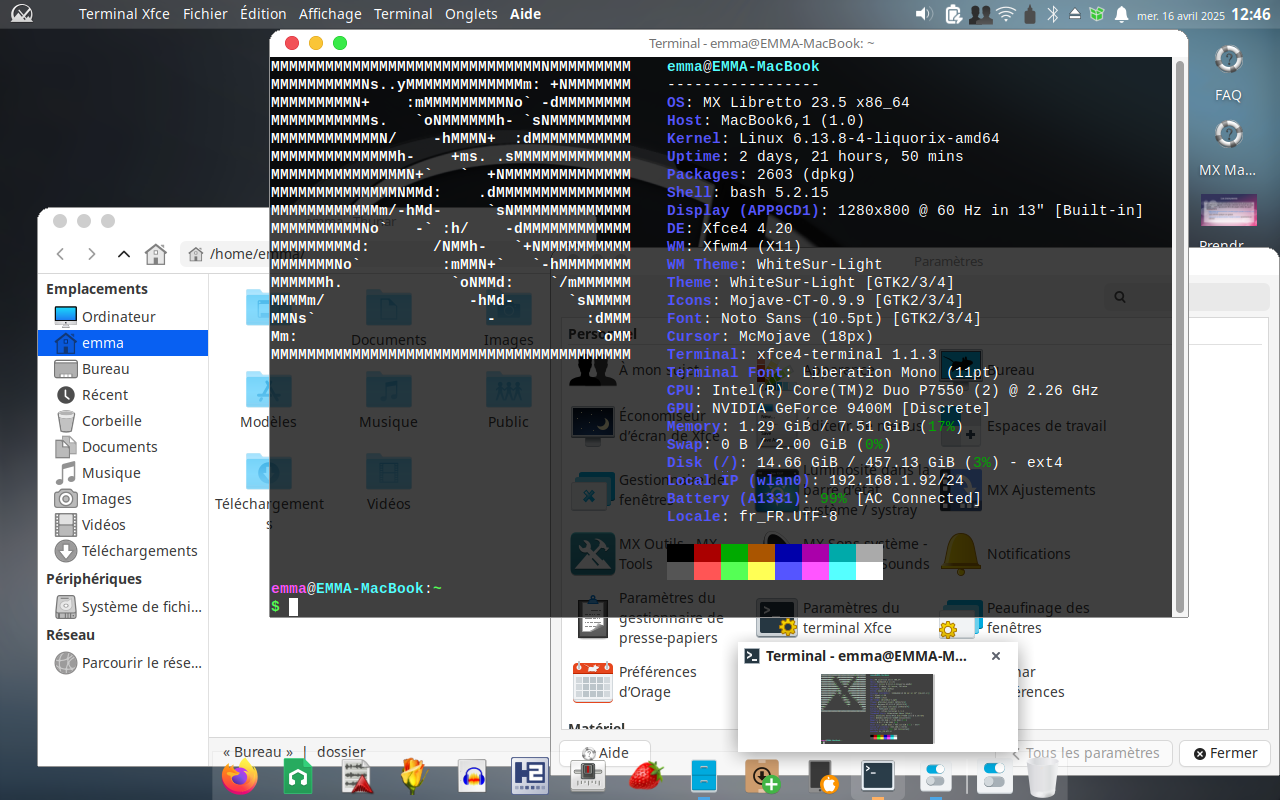1280x800 pixels.
Task: Click Fermer in the settings window
Action: click(1224, 753)
